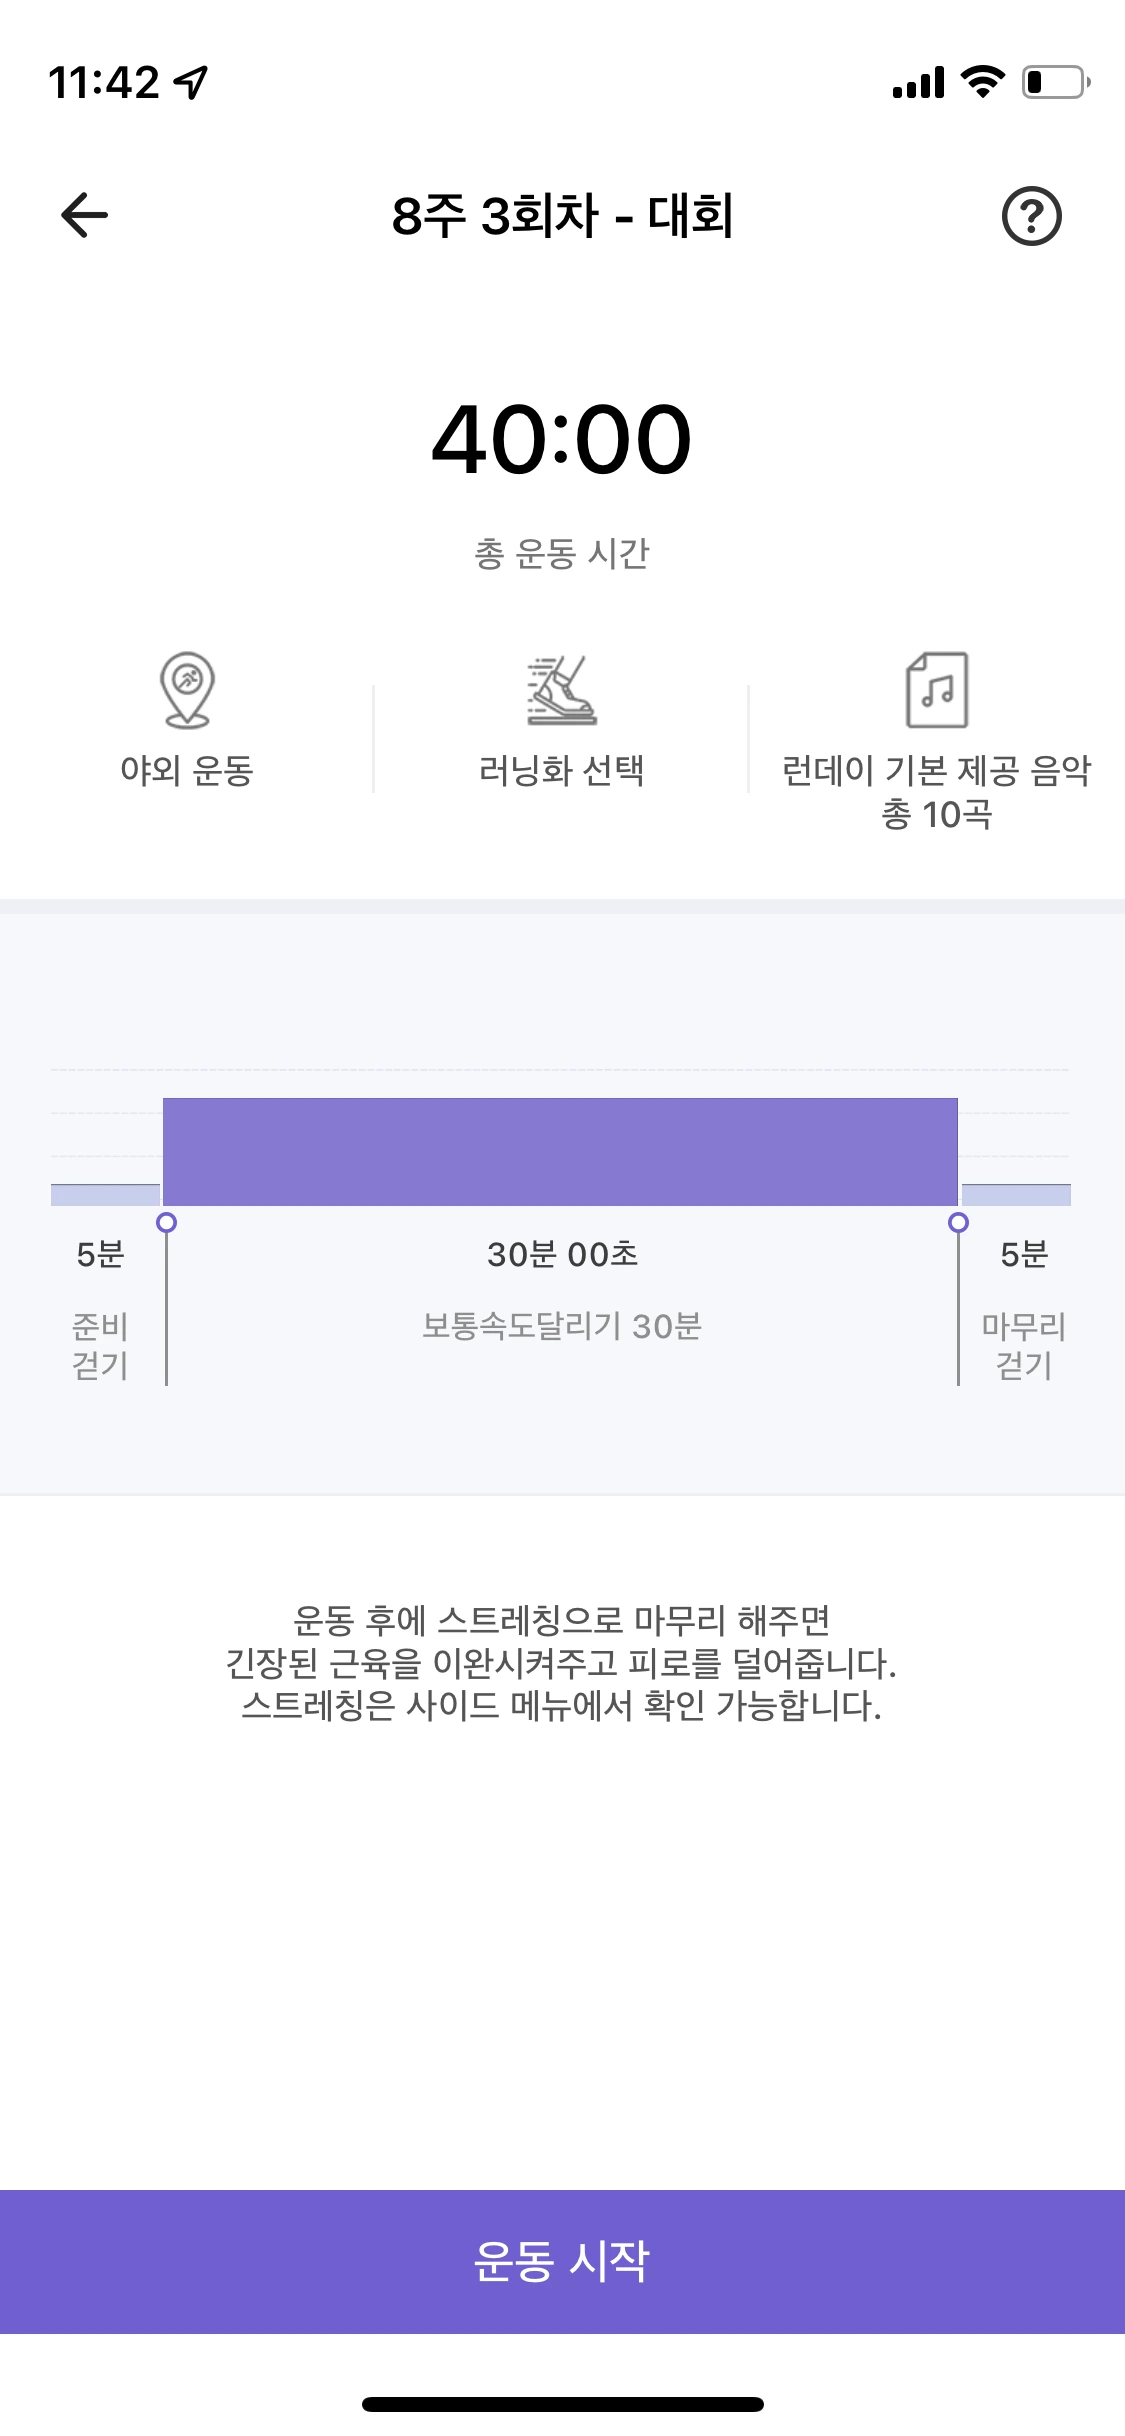Viewport: 1125px width, 2436px height.
Task: Select the right timeline circle marker
Action: 958,1222
